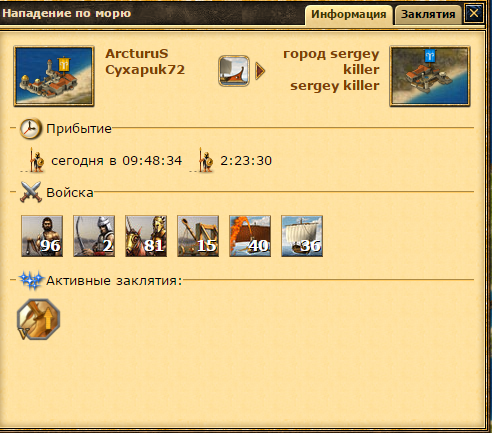Screen dimensions: 492x433
Task: Open the город sergey killer town link
Action: (331, 62)
